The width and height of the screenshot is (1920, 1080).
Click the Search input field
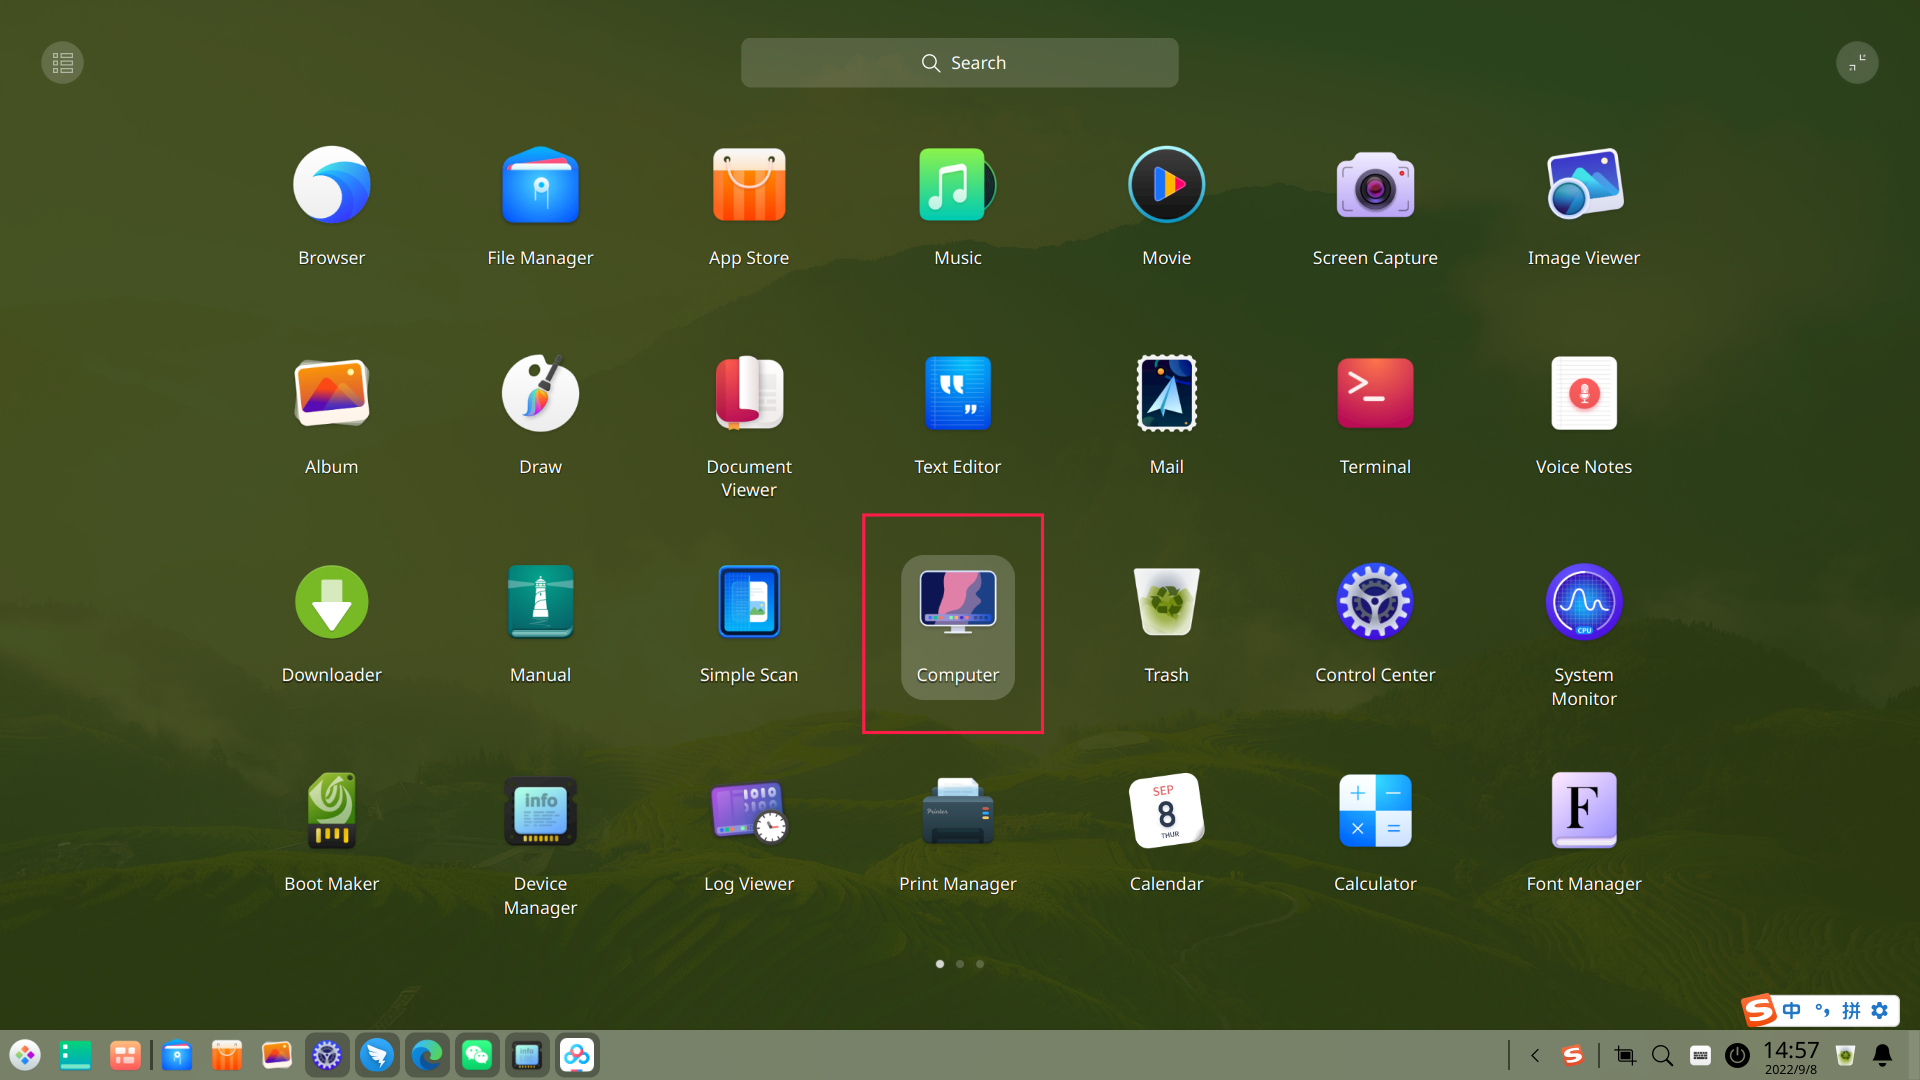[x=959, y=62]
